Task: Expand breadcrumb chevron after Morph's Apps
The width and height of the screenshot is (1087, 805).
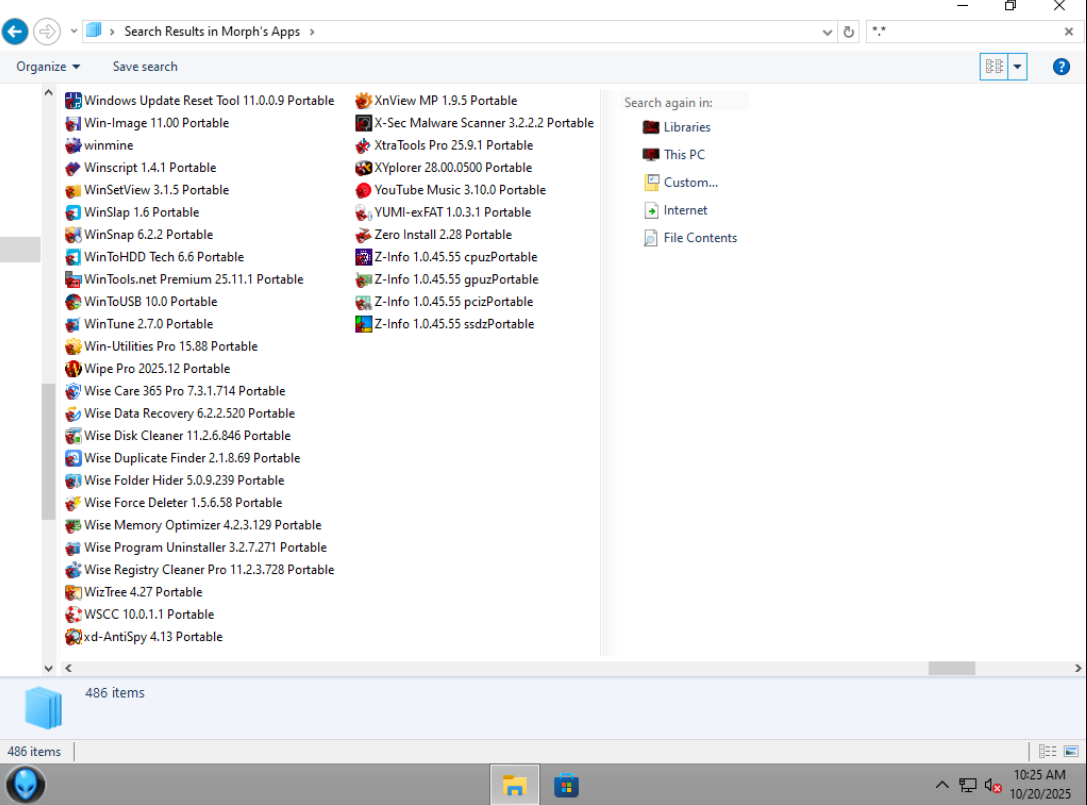Action: tap(312, 32)
